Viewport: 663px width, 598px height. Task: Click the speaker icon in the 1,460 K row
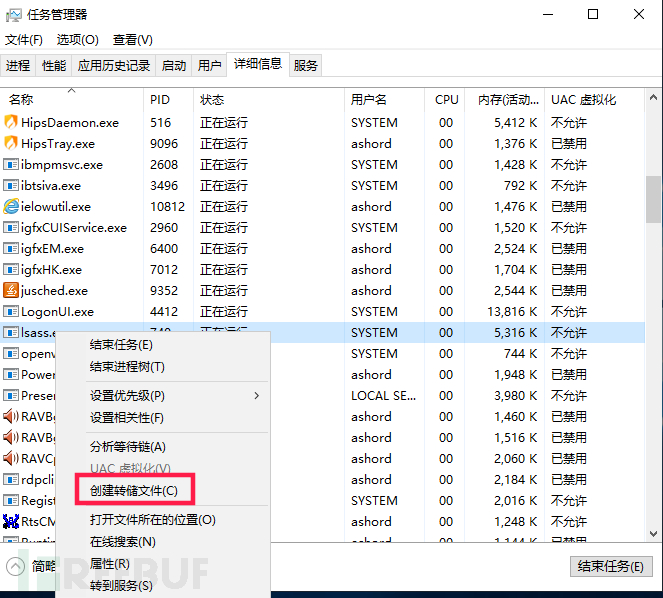11,416
